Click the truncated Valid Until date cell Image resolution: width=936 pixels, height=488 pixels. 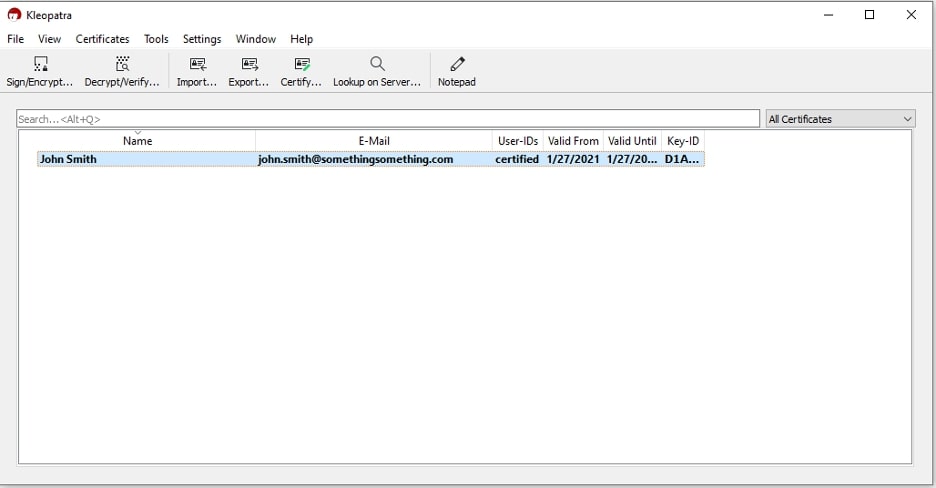[632, 159]
